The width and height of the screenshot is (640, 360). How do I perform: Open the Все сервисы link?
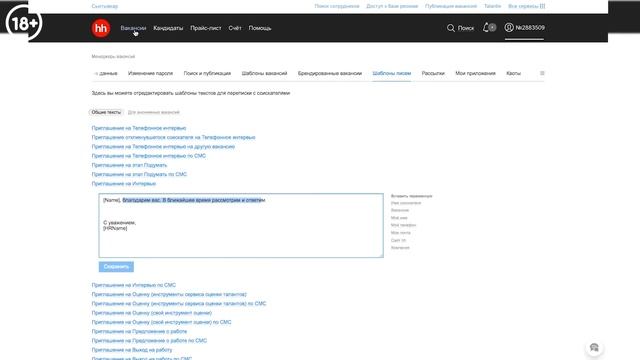coord(527,6)
